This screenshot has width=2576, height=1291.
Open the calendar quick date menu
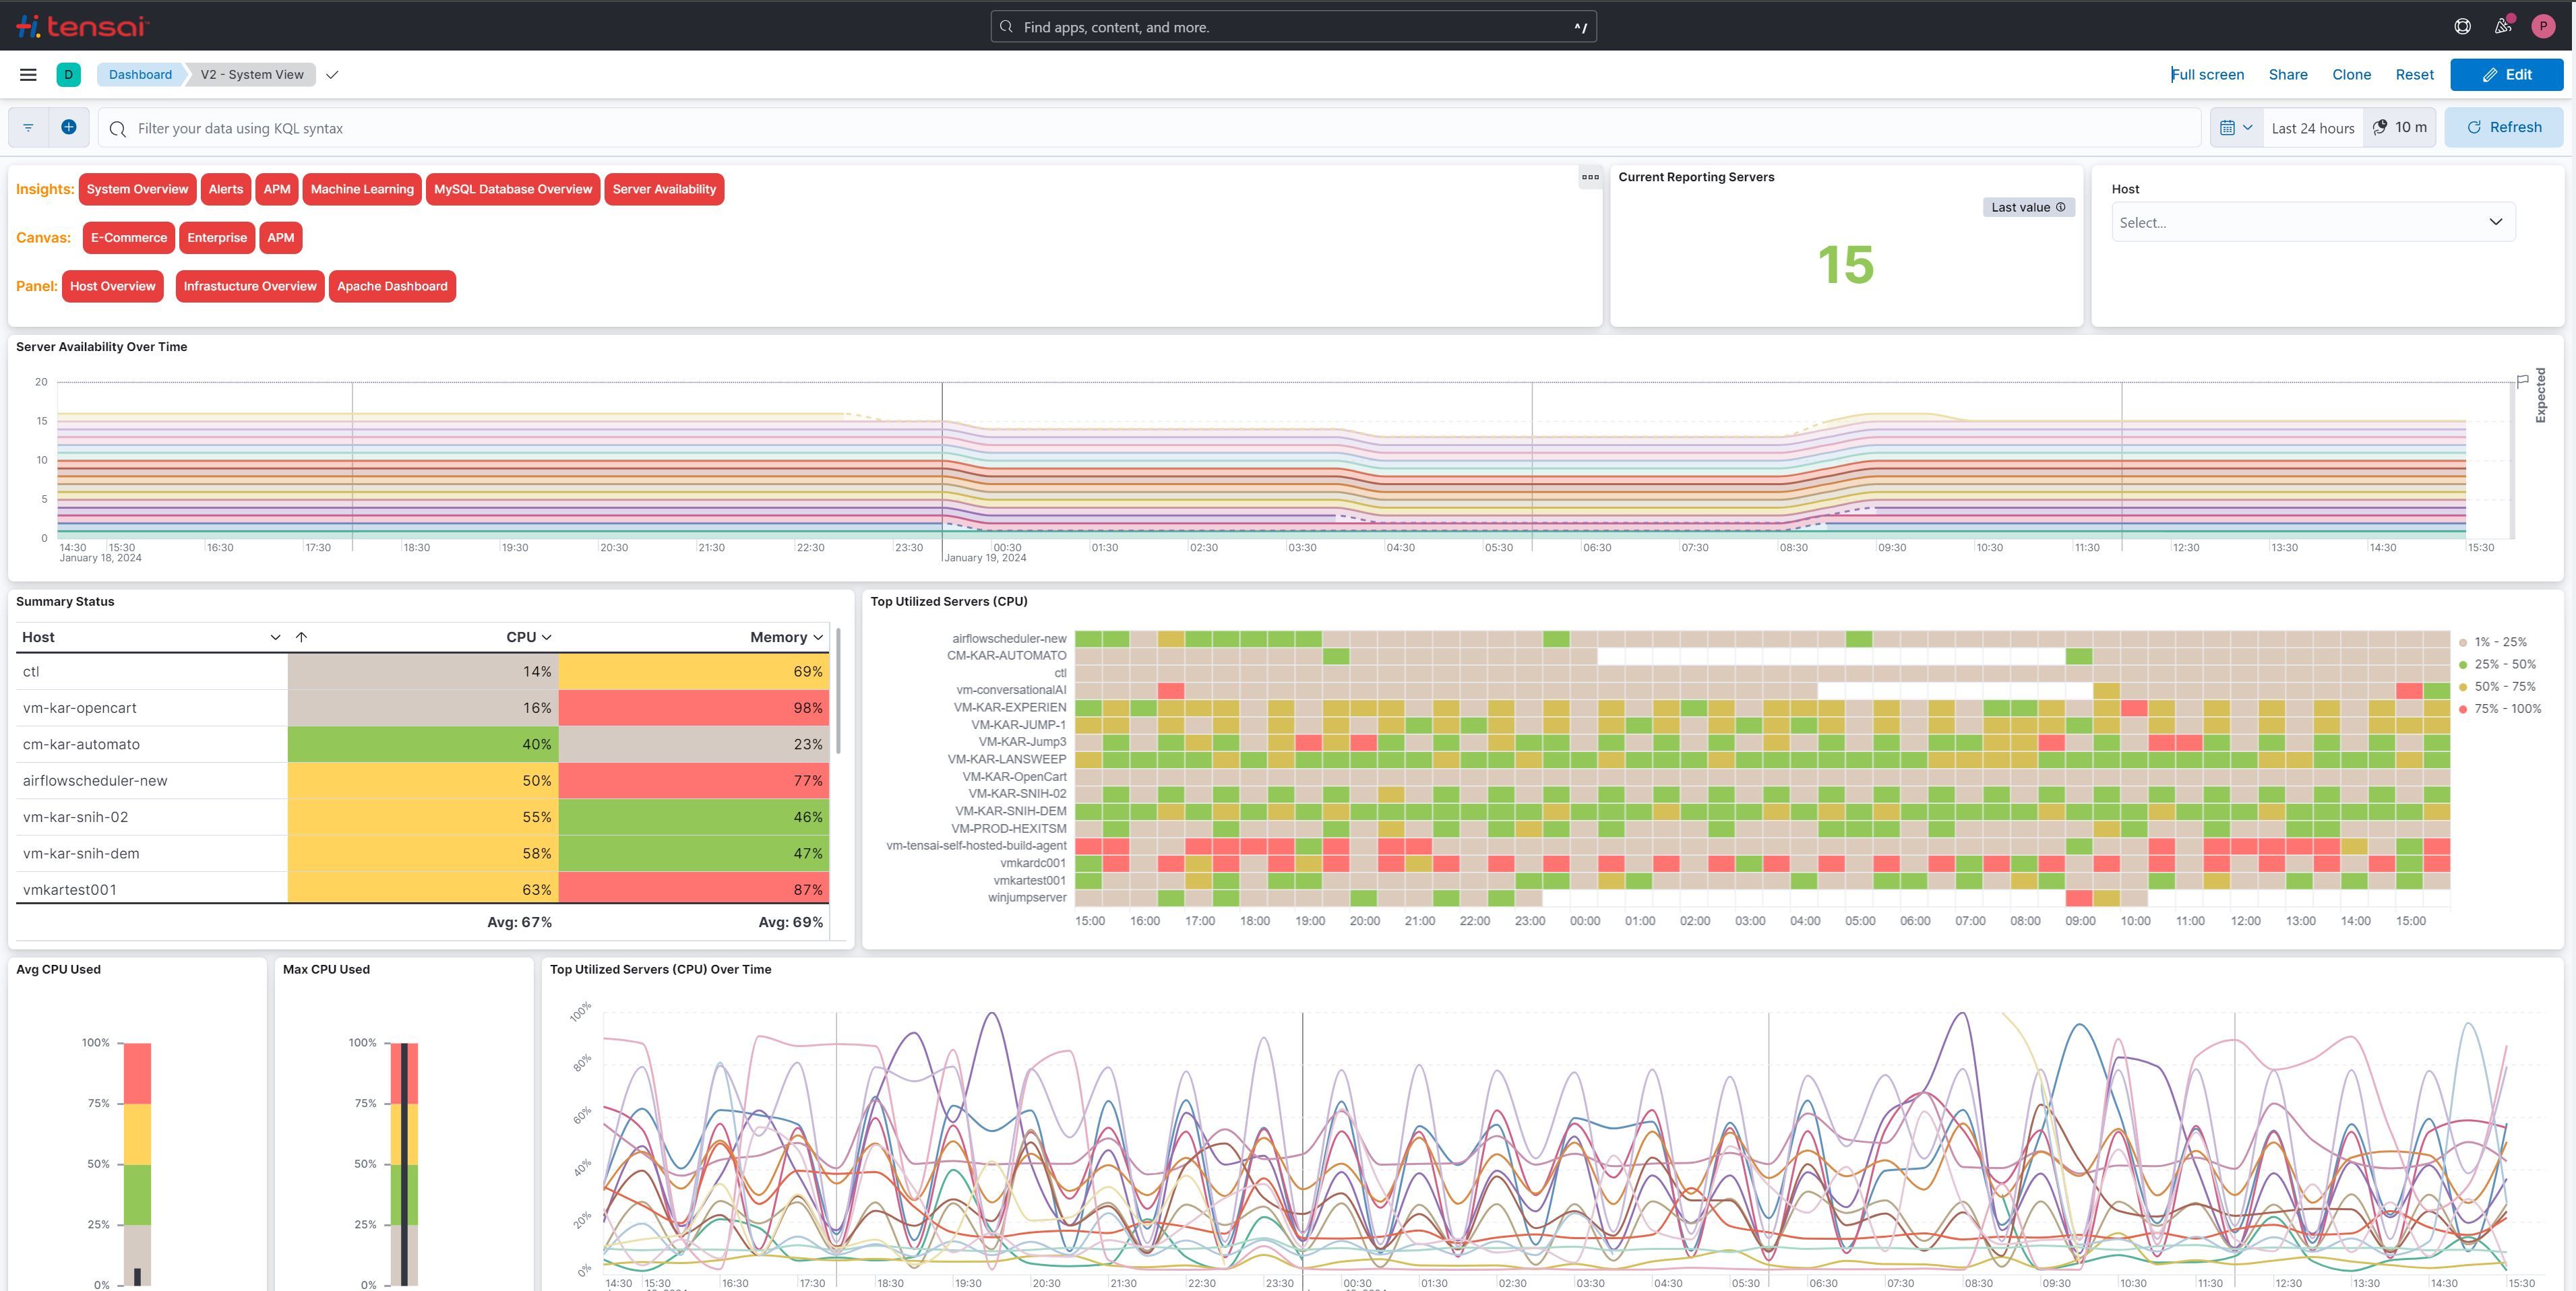coord(2236,128)
